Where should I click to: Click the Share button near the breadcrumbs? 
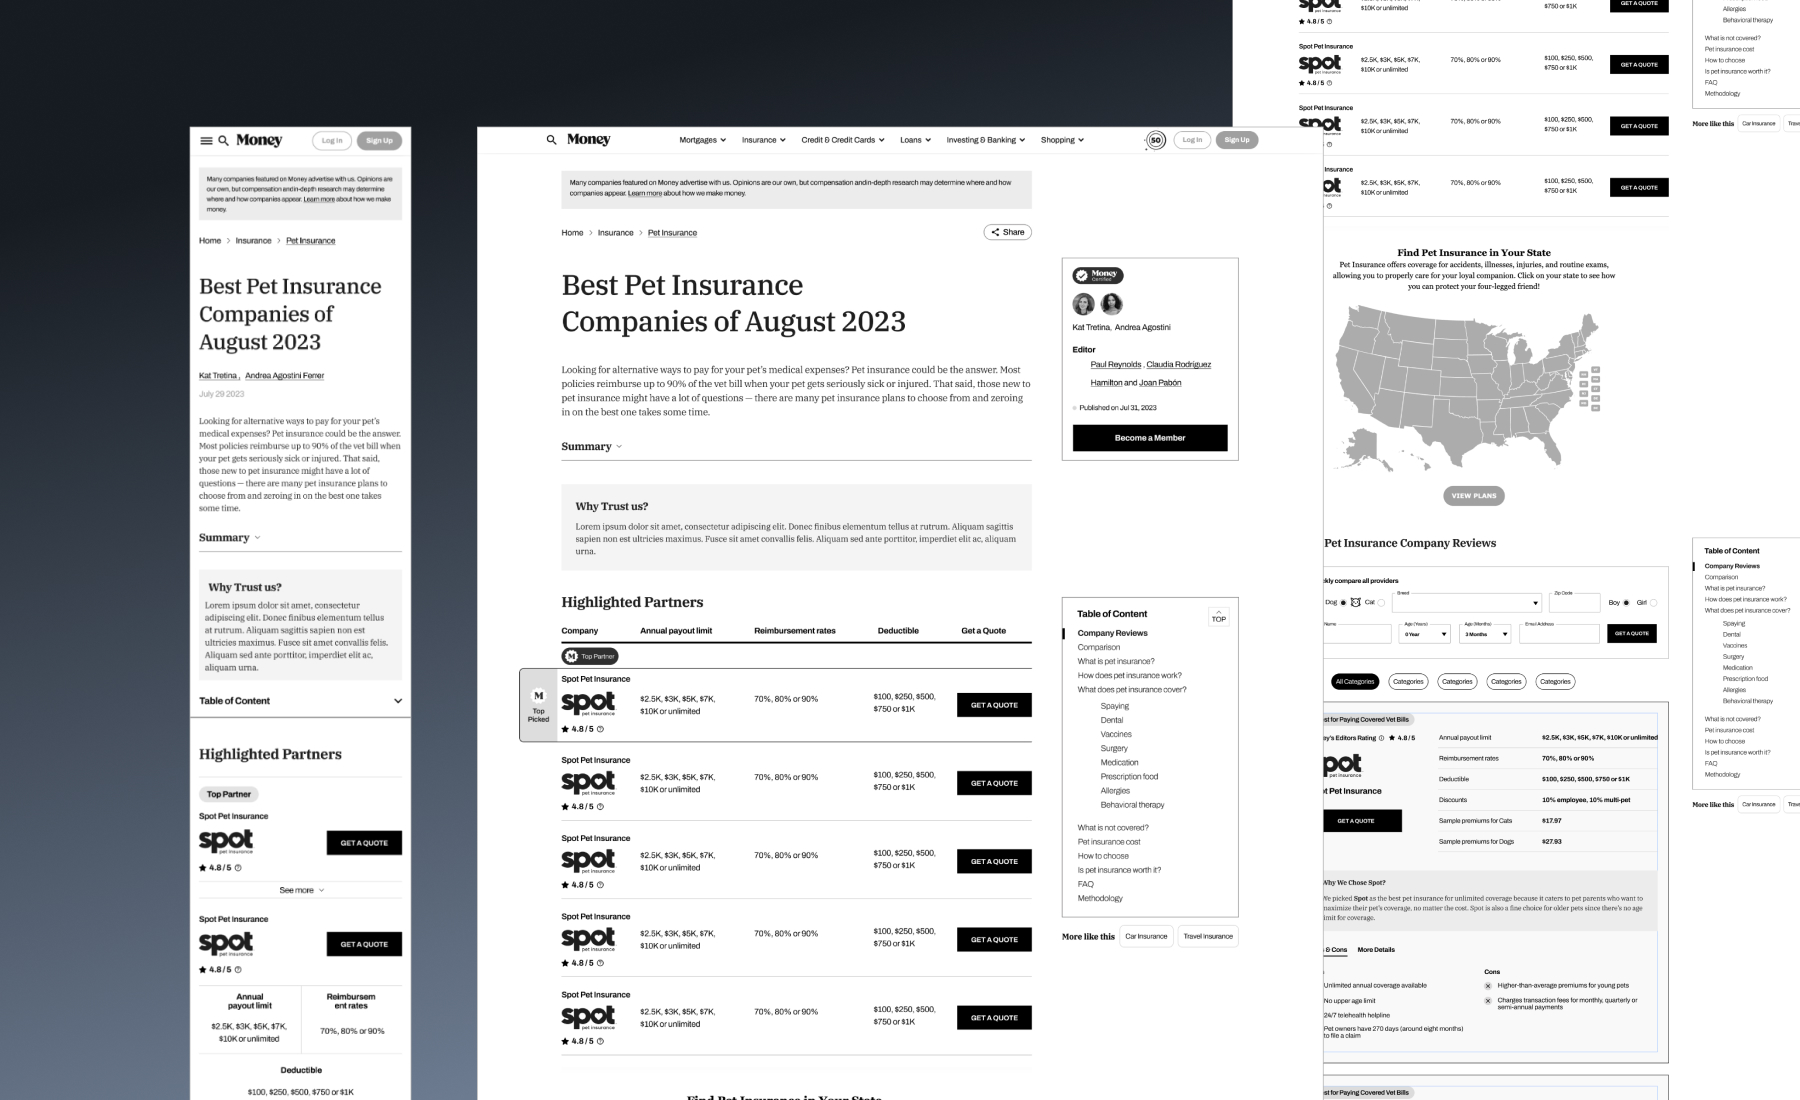1007,232
